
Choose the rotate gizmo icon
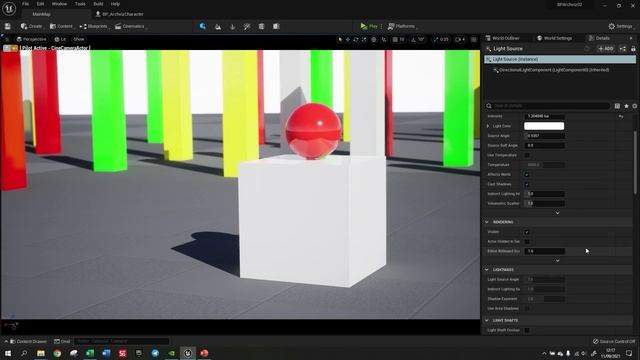356,39
